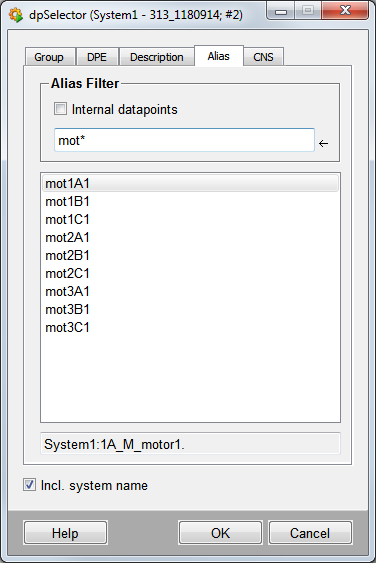Image resolution: width=376 pixels, height=563 pixels.
Task: Click the alias filter field containing mot*
Action: 184,140
